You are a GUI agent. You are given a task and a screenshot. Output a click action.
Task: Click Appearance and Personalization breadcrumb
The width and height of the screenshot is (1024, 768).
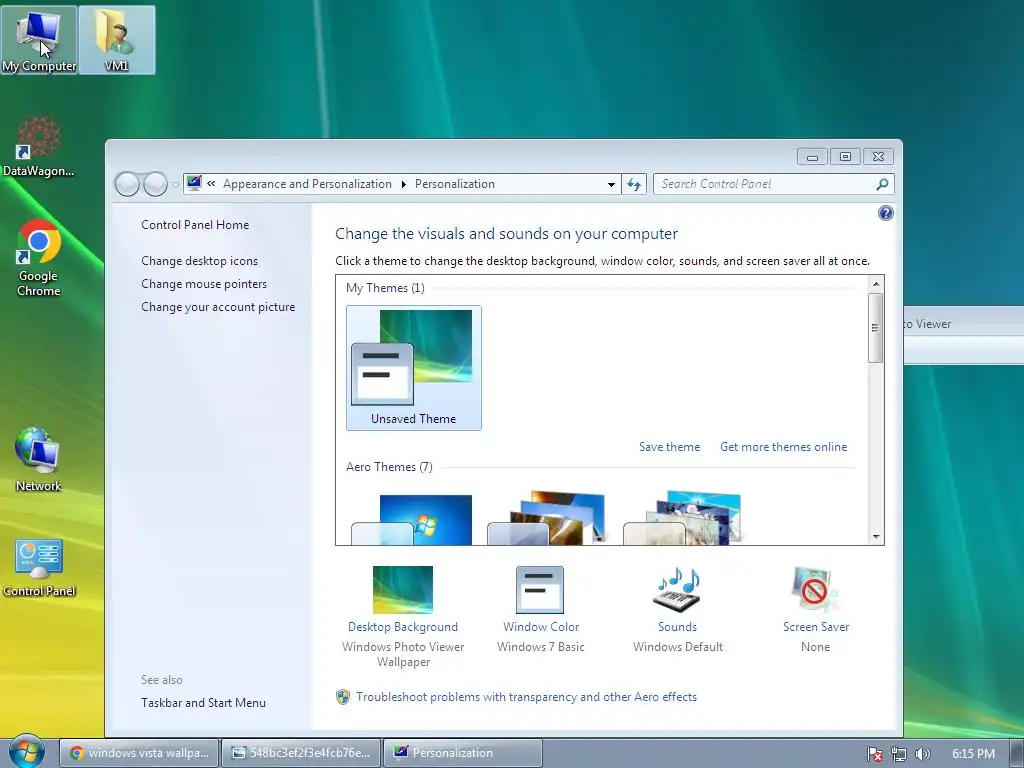307,184
